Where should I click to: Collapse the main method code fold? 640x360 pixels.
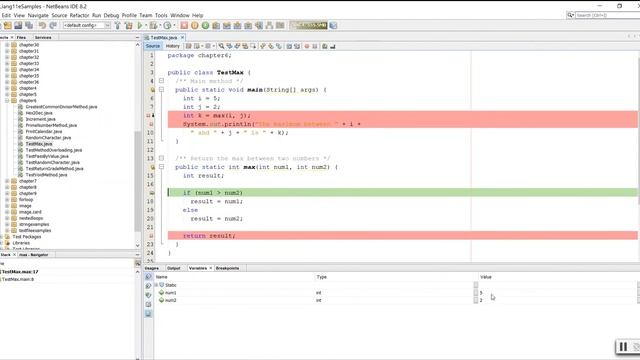(x=161, y=89)
